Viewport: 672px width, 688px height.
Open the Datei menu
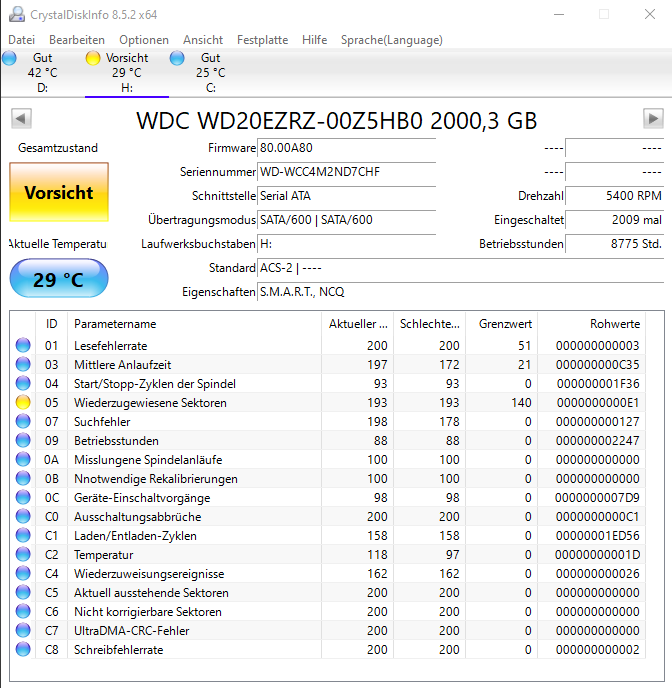(21, 40)
